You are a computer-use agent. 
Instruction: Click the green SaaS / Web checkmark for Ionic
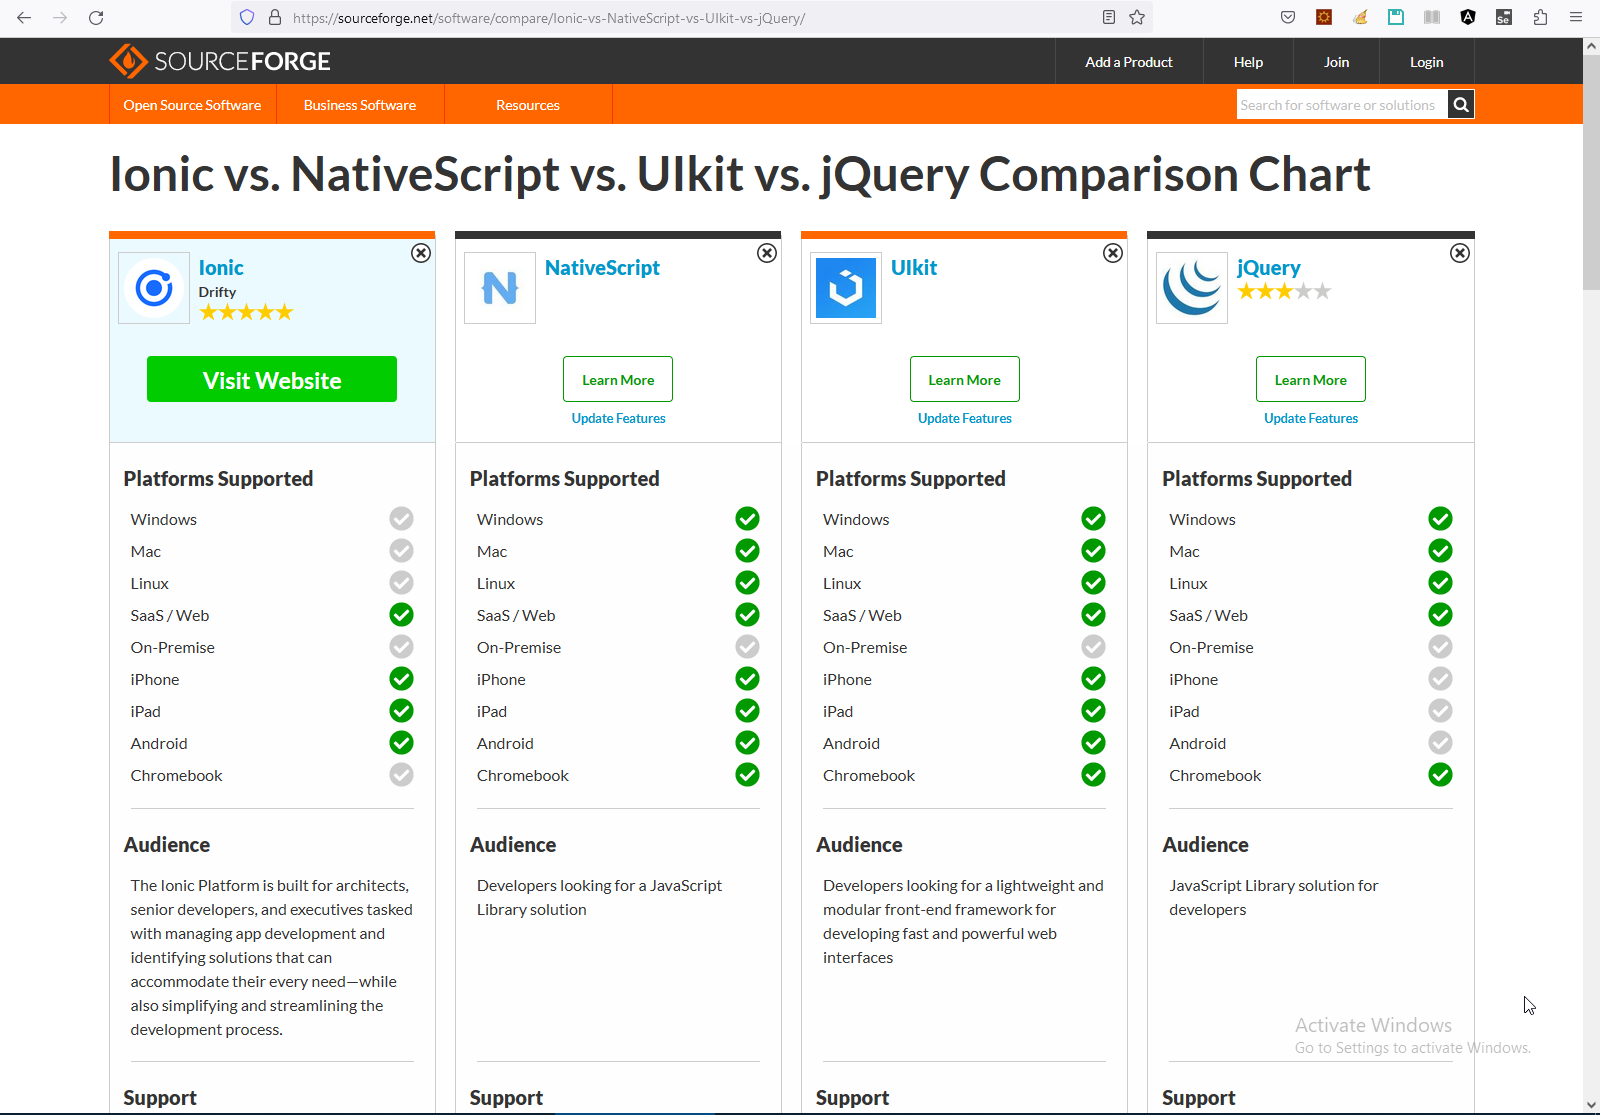[x=401, y=615]
